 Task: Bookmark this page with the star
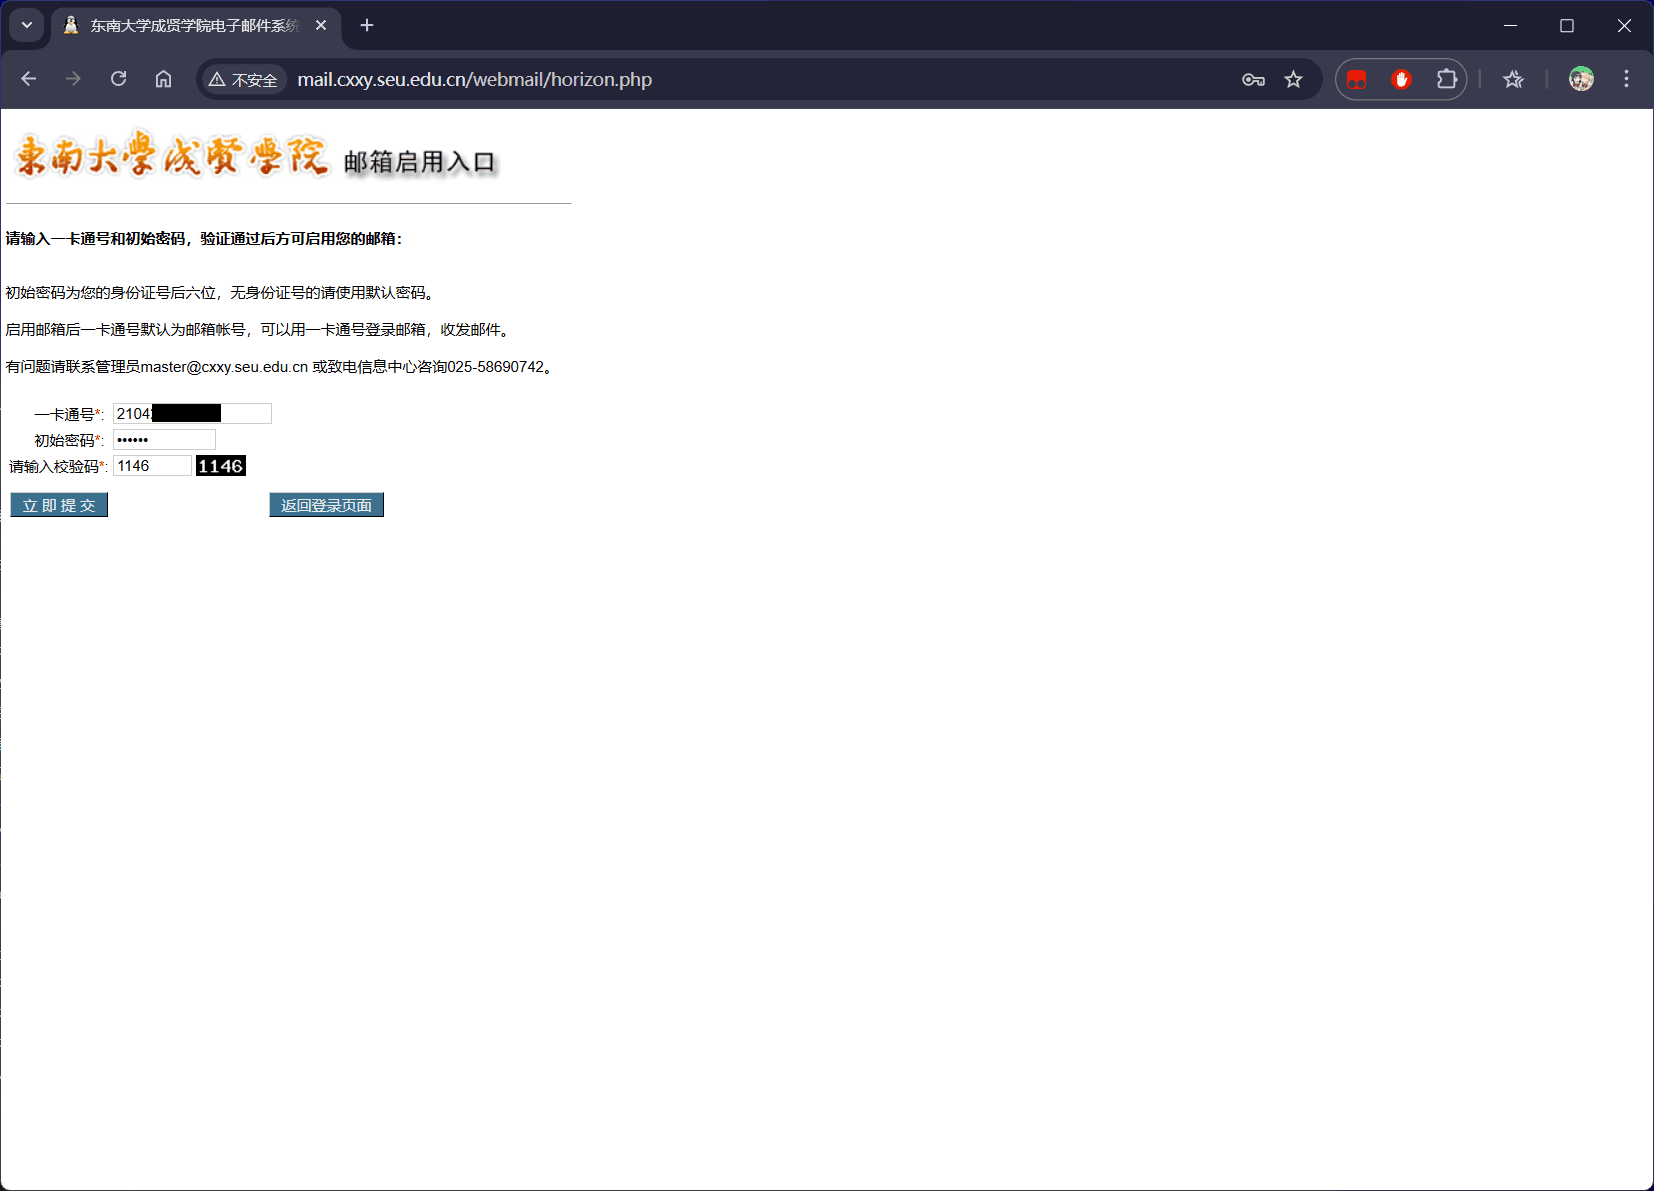tap(1293, 80)
